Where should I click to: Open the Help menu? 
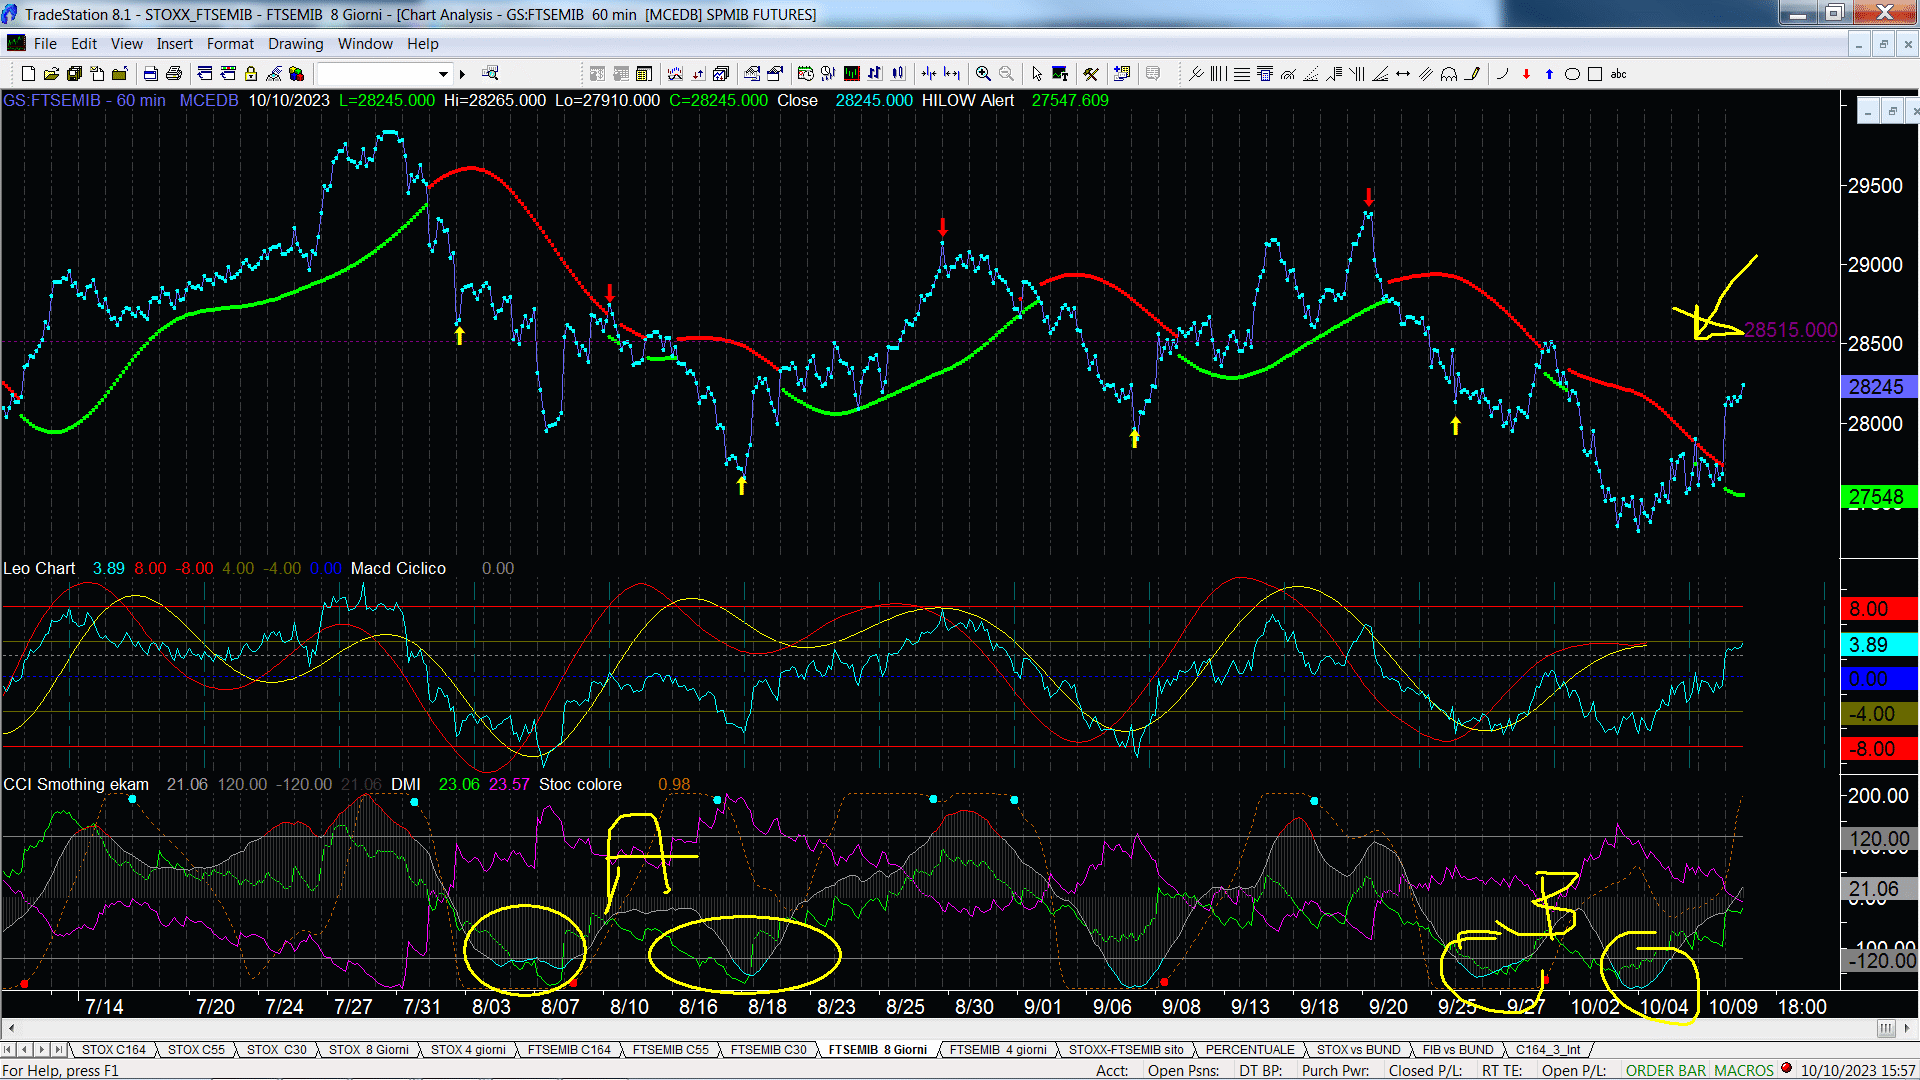[x=423, y=44]
